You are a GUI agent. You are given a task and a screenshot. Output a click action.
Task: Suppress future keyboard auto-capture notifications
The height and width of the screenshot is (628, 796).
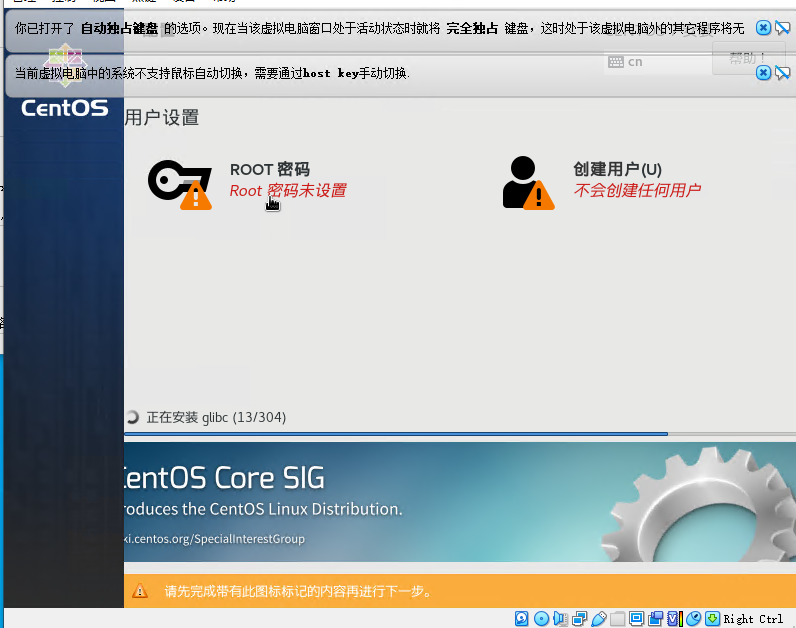[x=782, y=27]
